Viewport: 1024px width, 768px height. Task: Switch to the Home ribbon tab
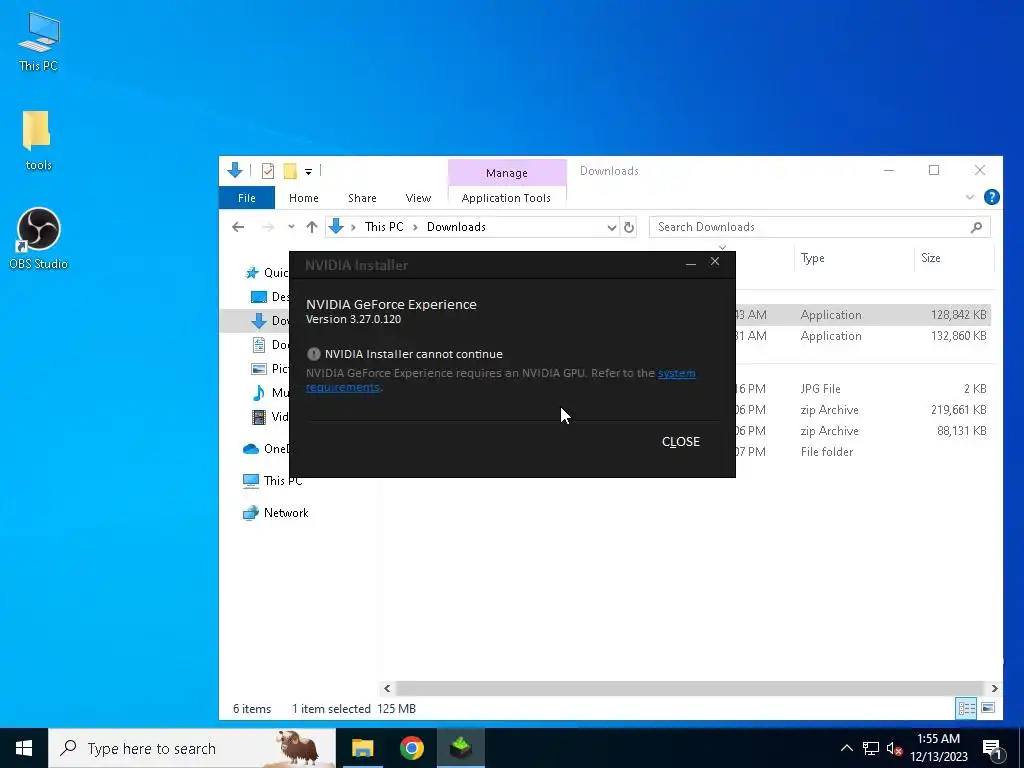[304, 198]
